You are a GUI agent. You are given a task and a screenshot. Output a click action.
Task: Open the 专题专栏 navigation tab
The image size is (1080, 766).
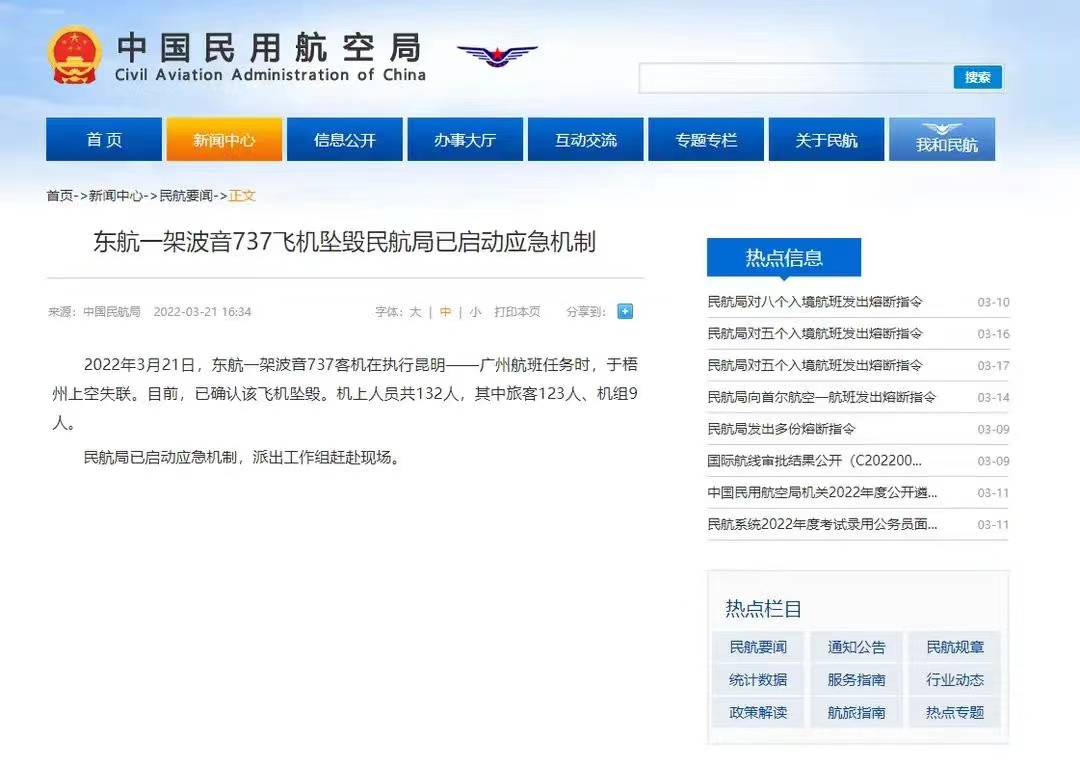point(706,139)
